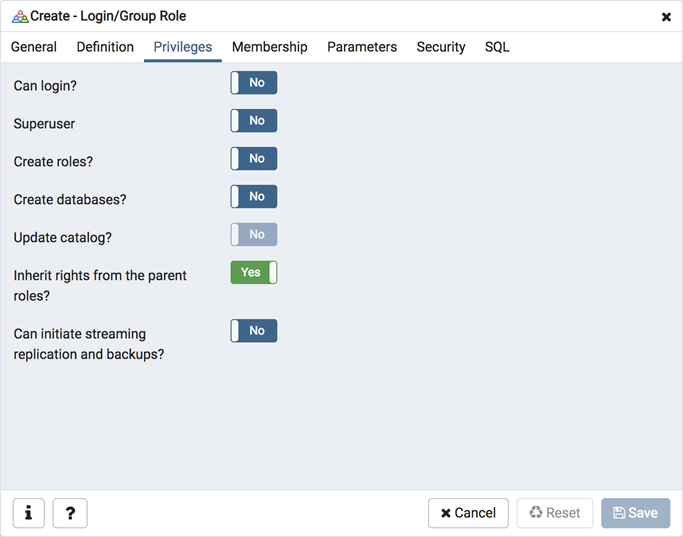Open the Definition tab
The width and height of the screenshot is (683, 537).
coord(105,47)
